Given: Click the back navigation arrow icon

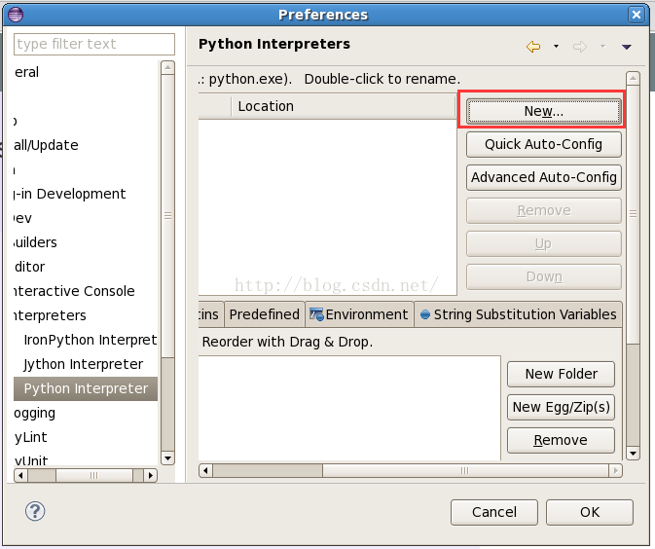Looking at the screenshot, I should click(533, 46).
